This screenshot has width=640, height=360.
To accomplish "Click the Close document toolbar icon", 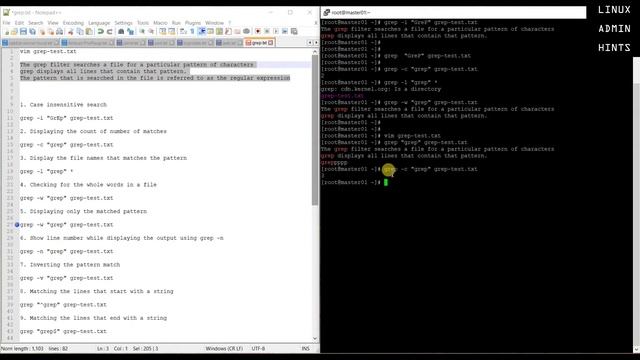I will pos(42,31).
